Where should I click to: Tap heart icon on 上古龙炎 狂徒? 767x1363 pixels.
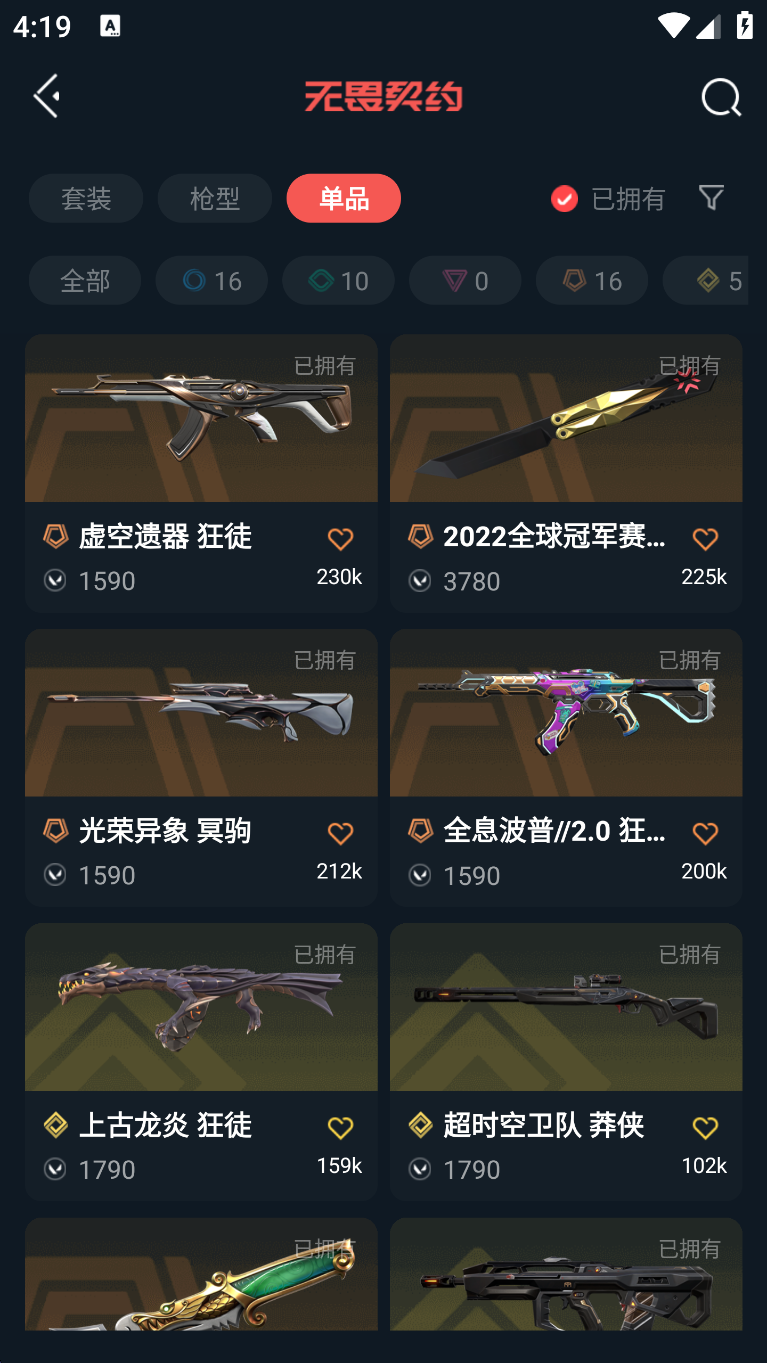click(x=340, y=1128)
